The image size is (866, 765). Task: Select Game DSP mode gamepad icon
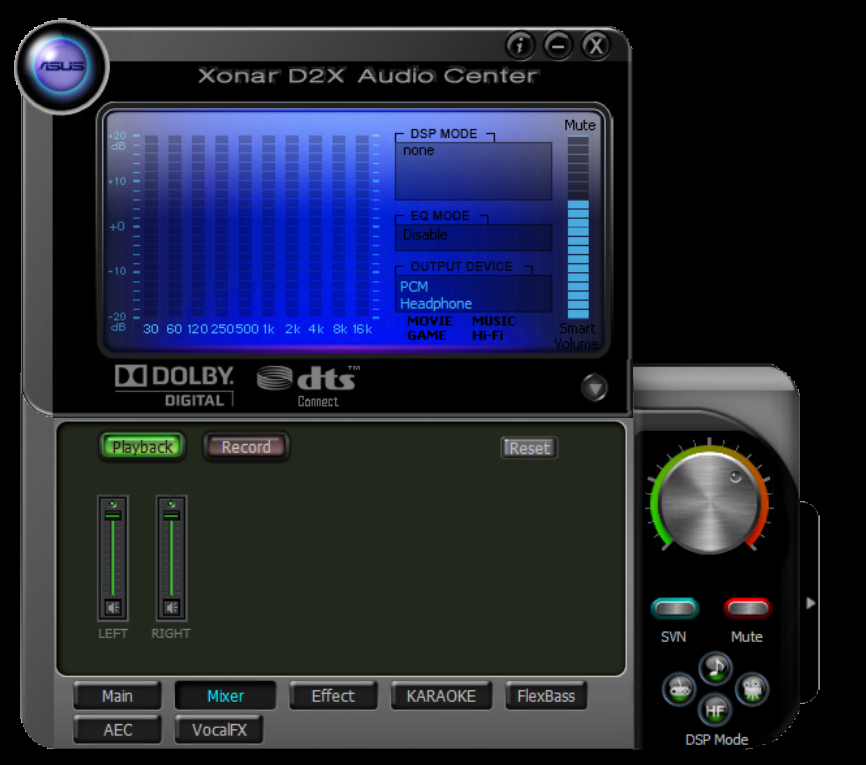point(679,689)
